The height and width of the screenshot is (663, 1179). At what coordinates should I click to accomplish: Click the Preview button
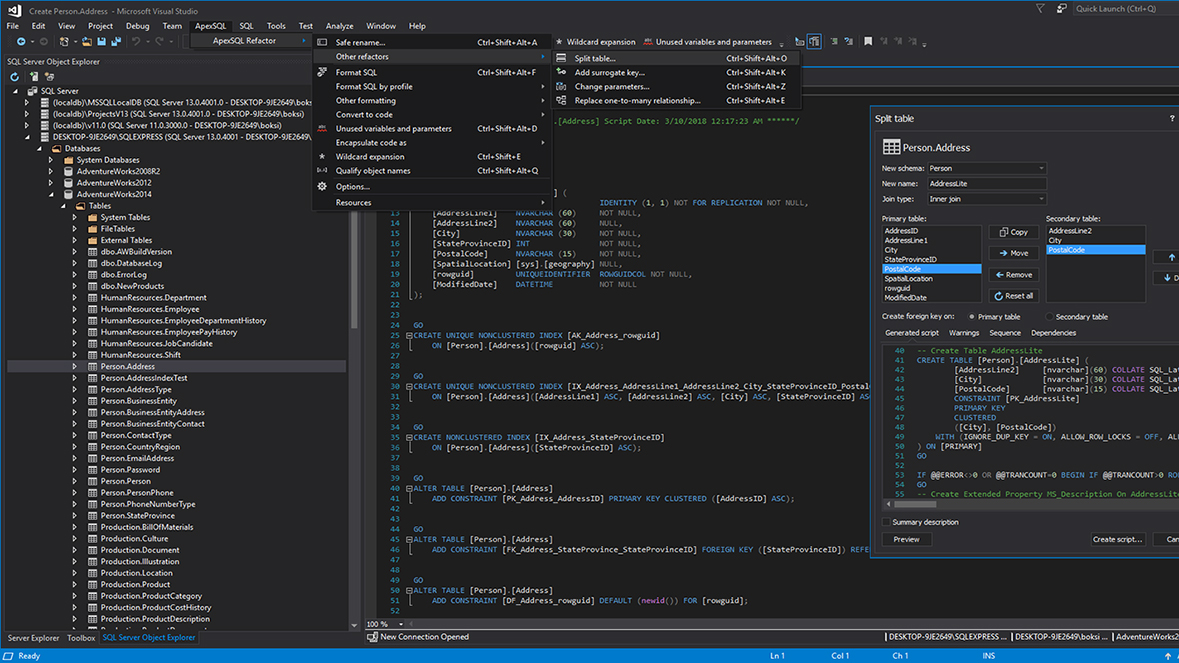click(x=906, y=539)
